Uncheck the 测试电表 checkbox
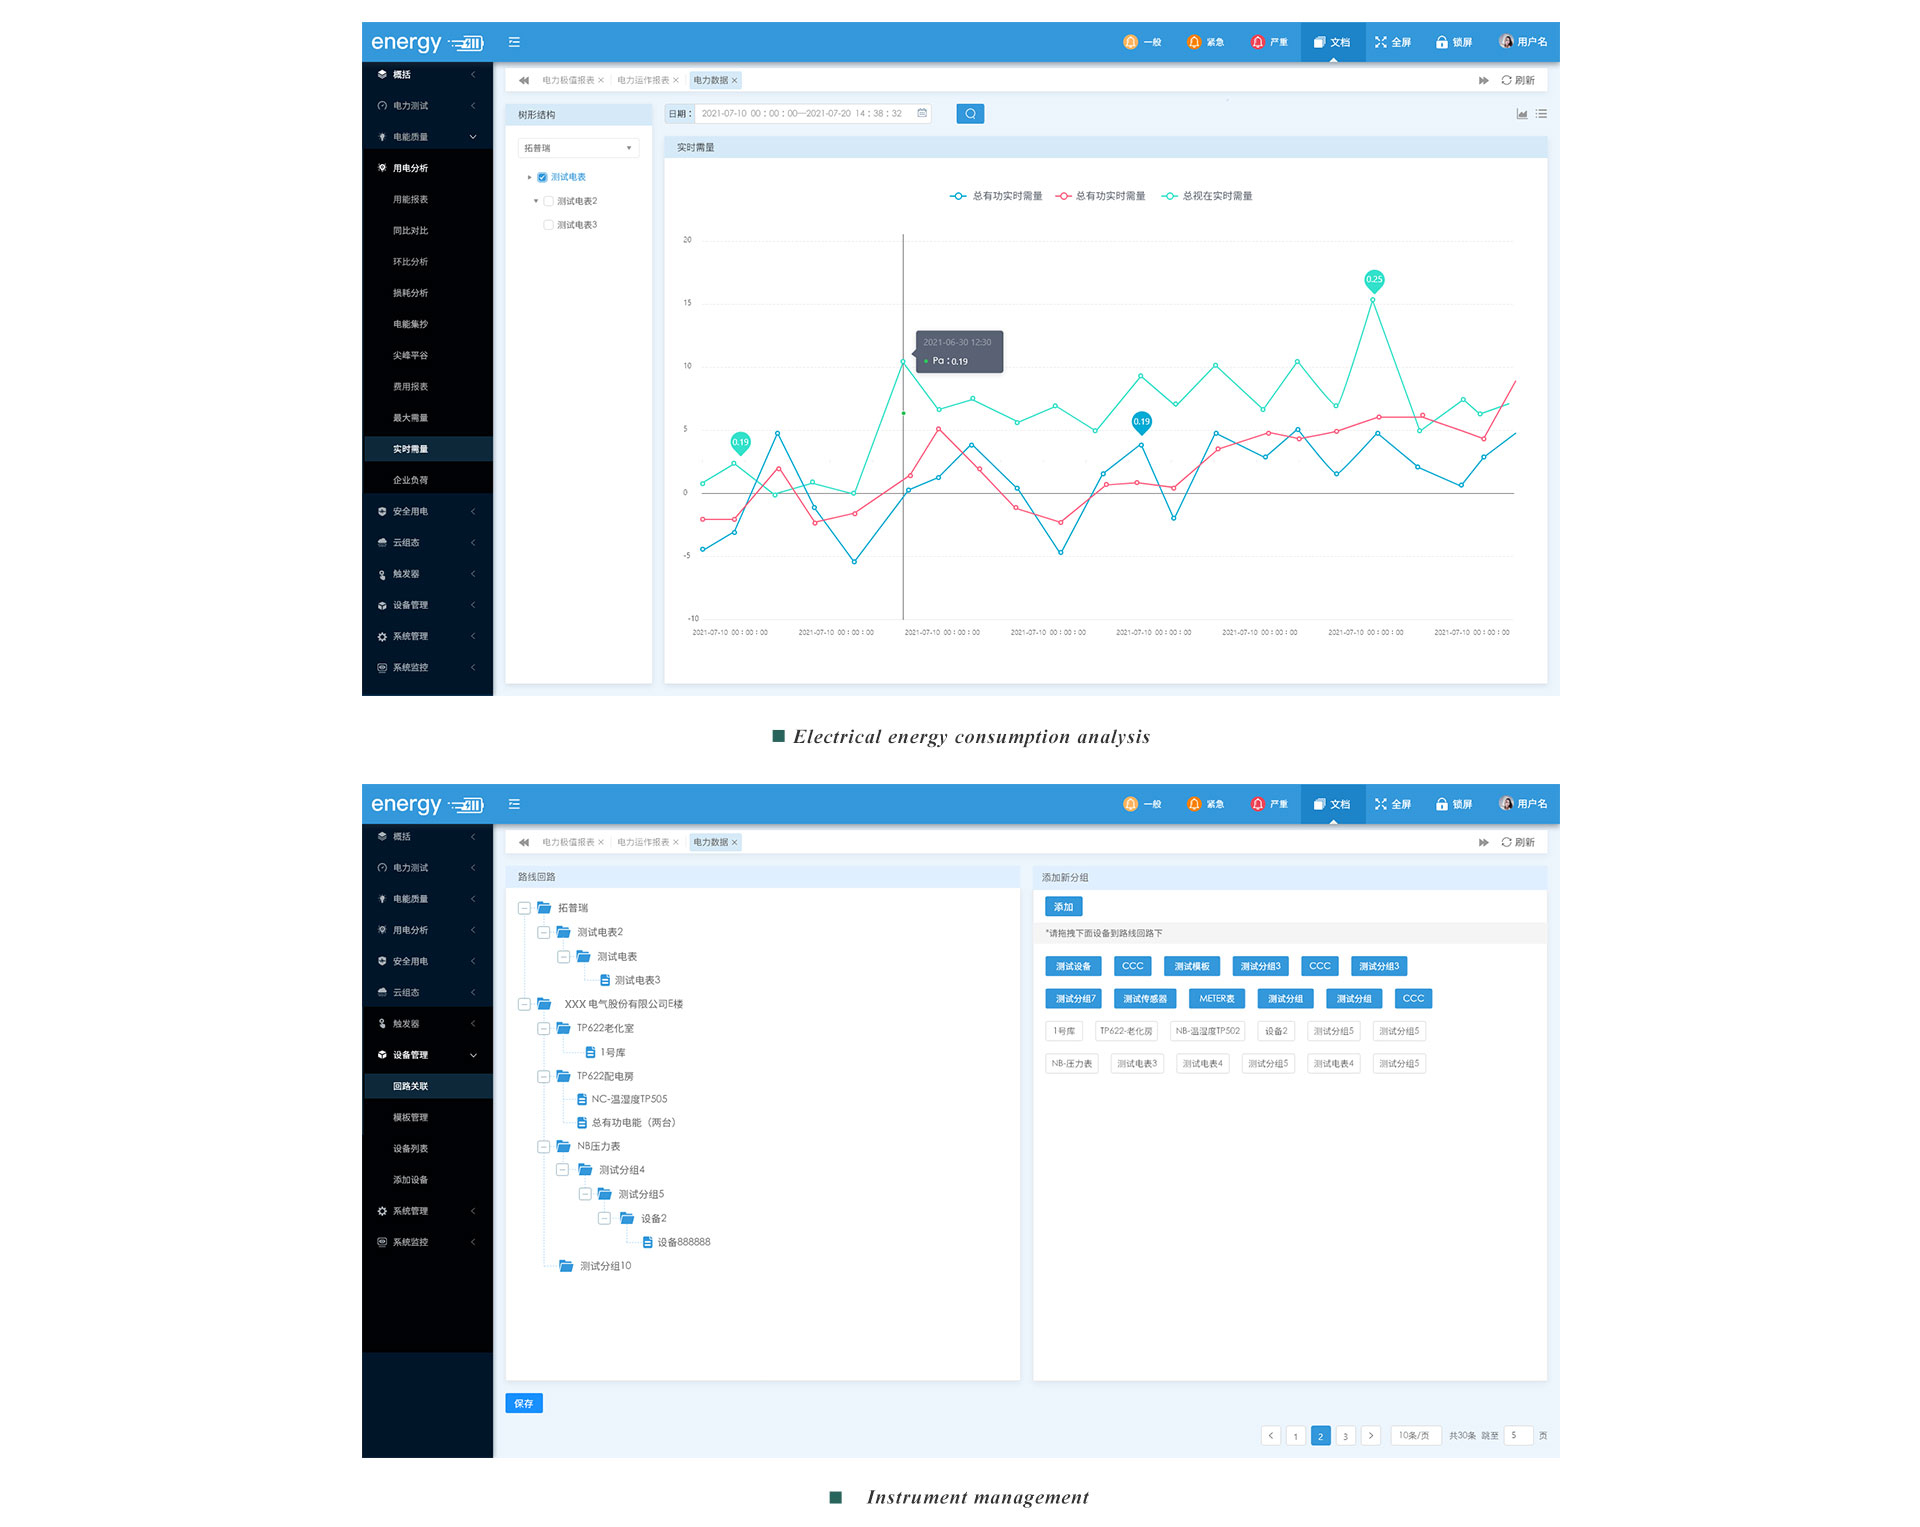Image resolution: width=1920 pixels, height=1527 pixels. tap(542, 177)
